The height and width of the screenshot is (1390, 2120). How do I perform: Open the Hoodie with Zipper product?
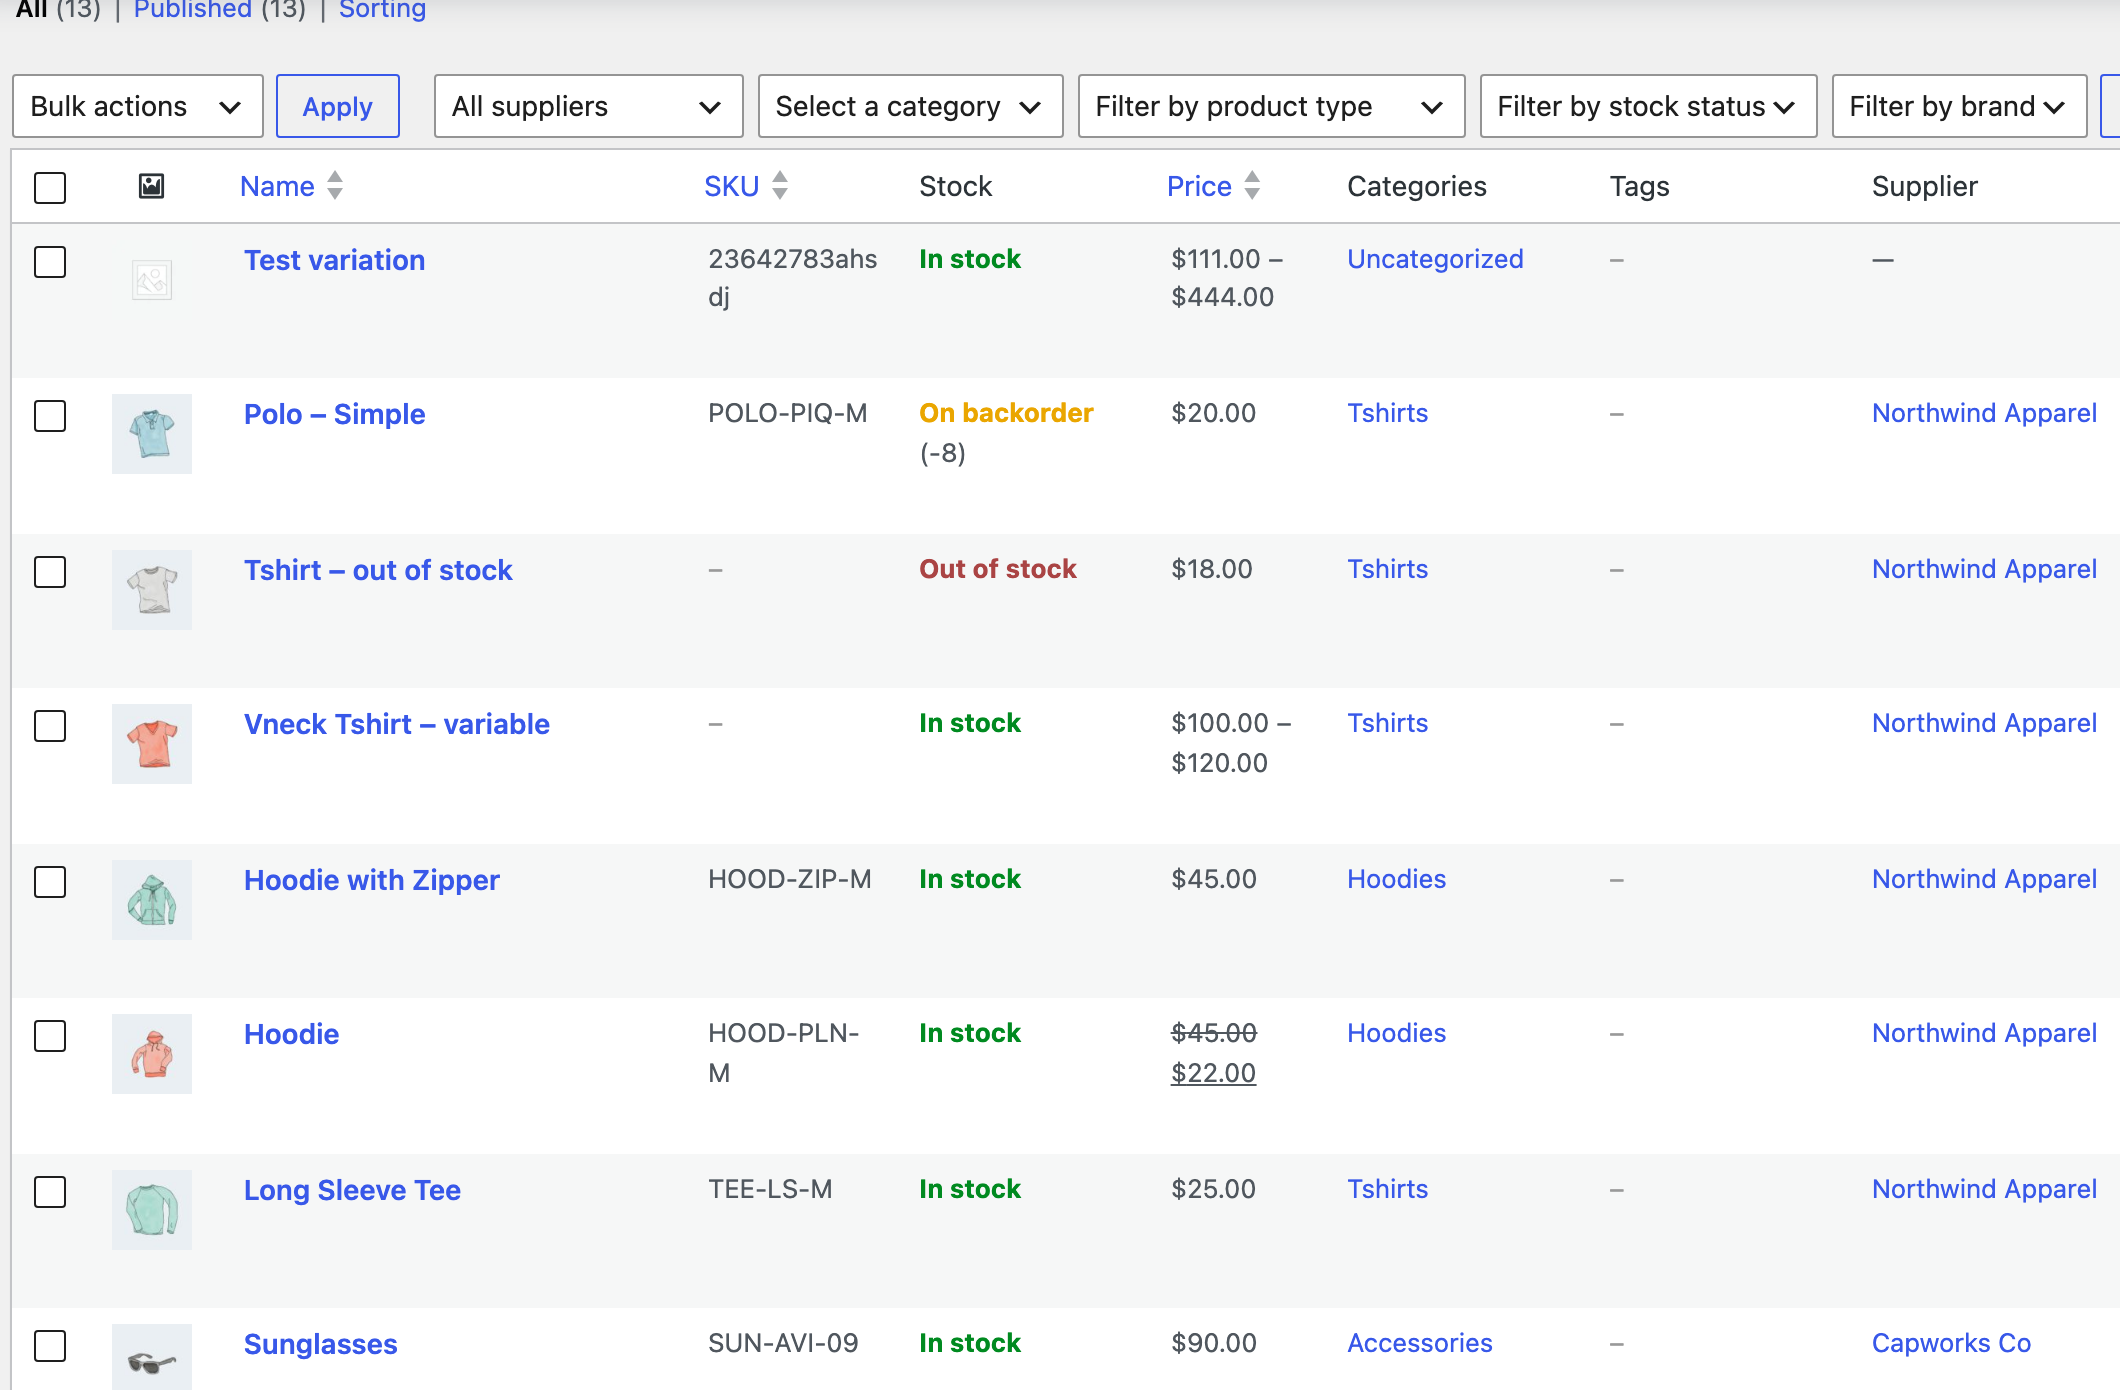click(372, 880)
